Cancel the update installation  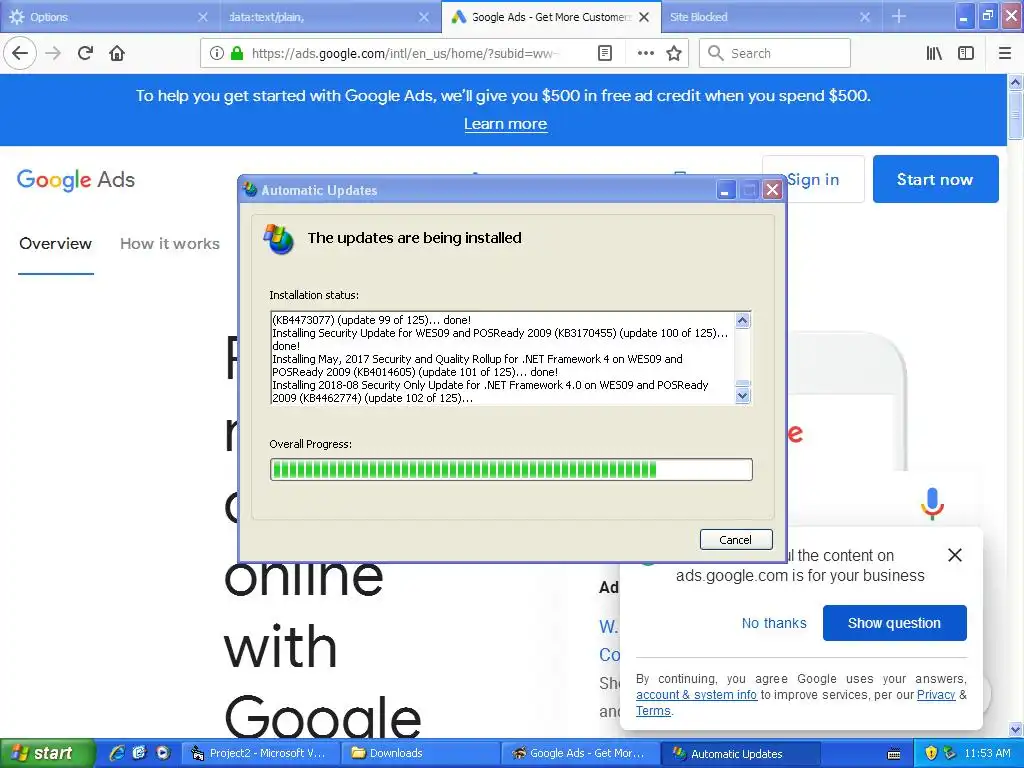736,539
